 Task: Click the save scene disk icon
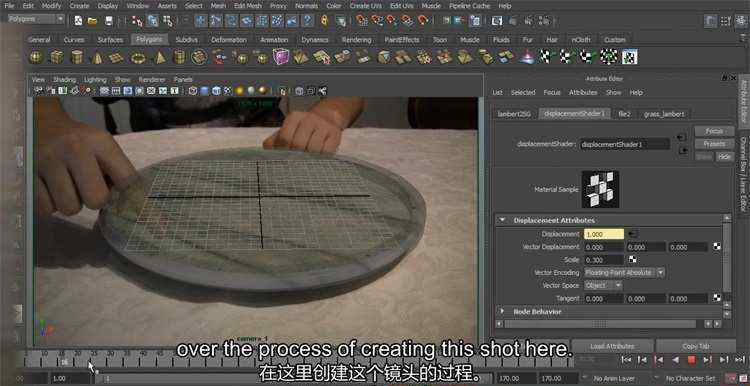[x=109, y=21]
